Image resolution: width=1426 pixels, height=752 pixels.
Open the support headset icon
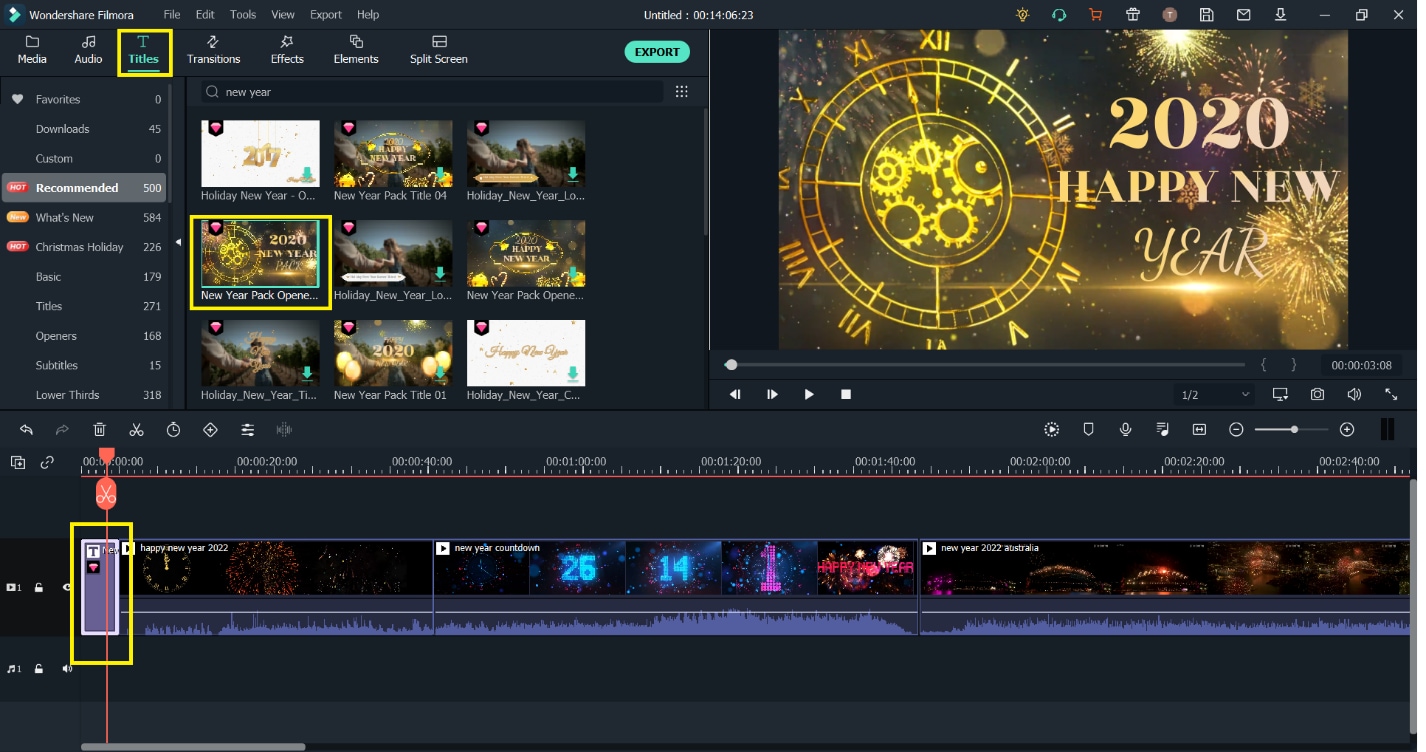tap(1058, 15)
